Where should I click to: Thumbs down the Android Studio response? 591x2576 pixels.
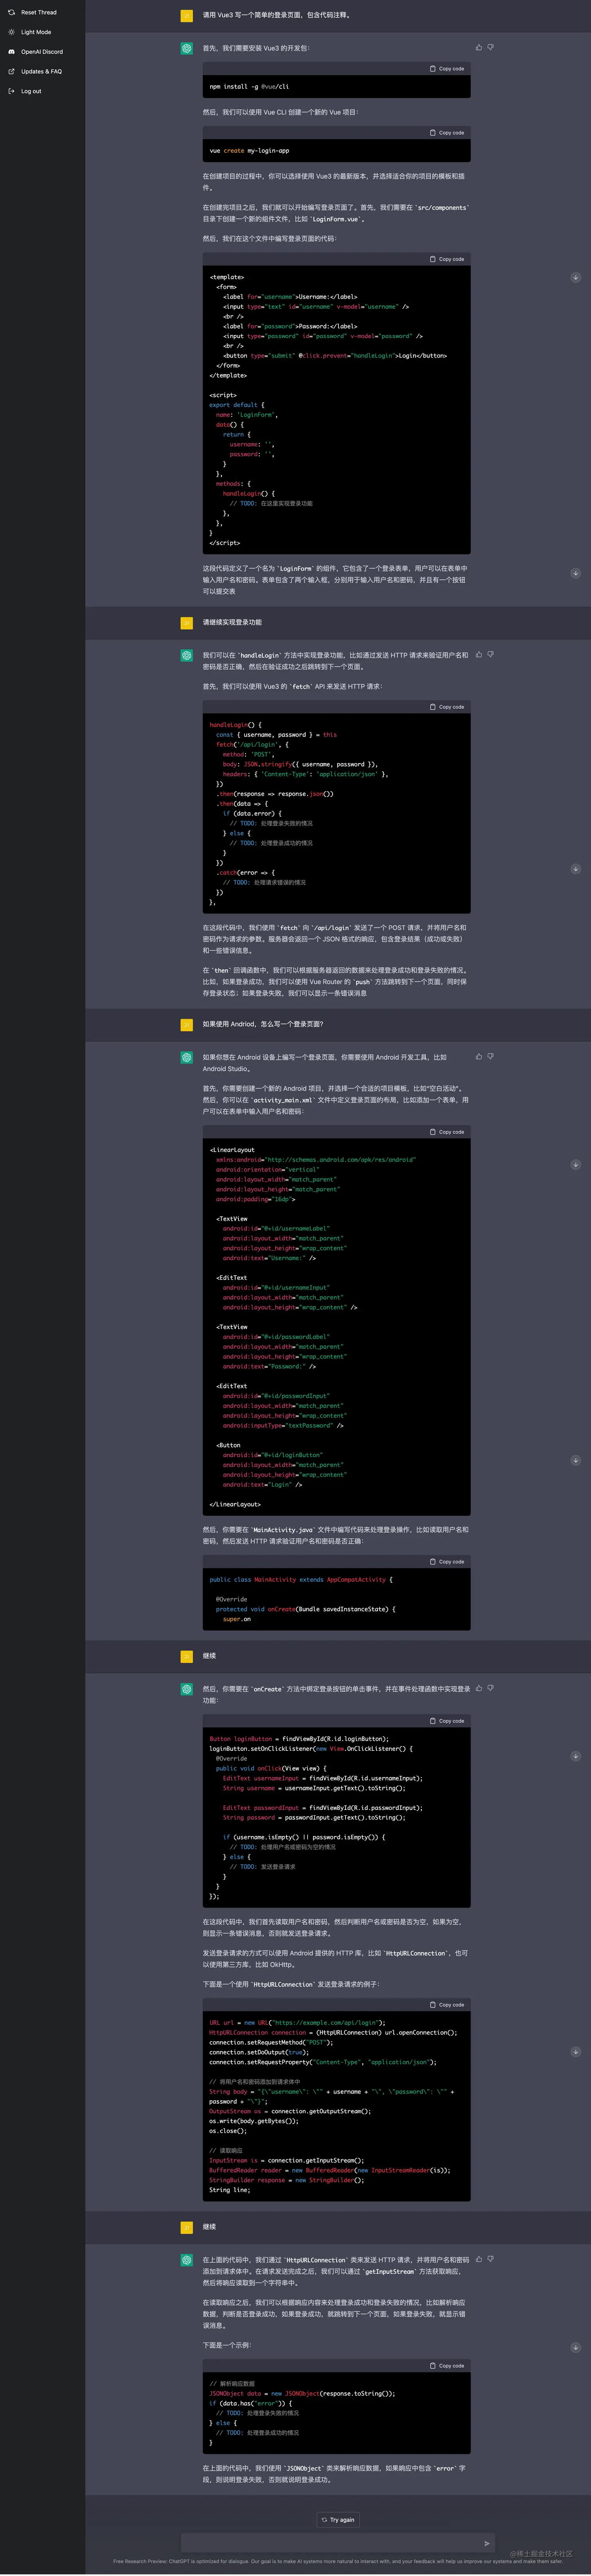(490, 1056)
